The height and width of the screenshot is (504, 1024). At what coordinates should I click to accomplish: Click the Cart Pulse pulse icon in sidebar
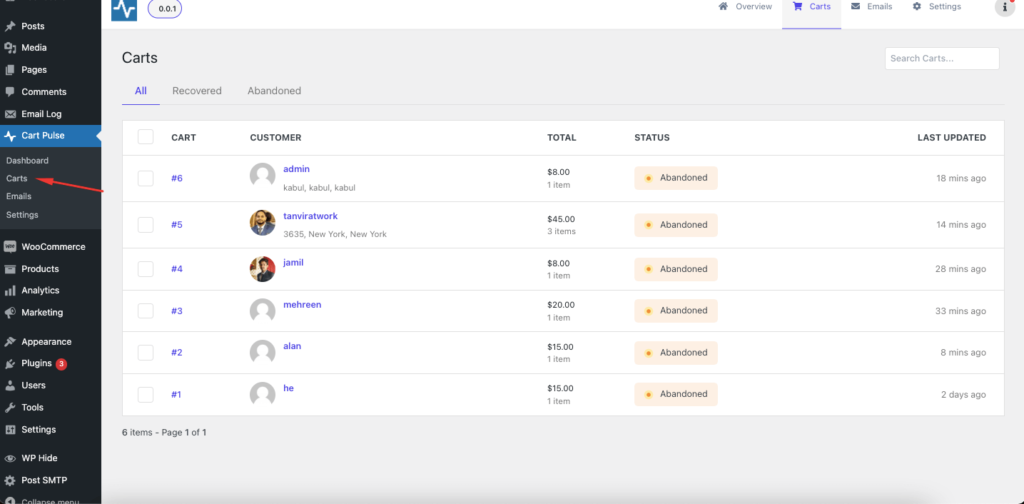point(10,136)
